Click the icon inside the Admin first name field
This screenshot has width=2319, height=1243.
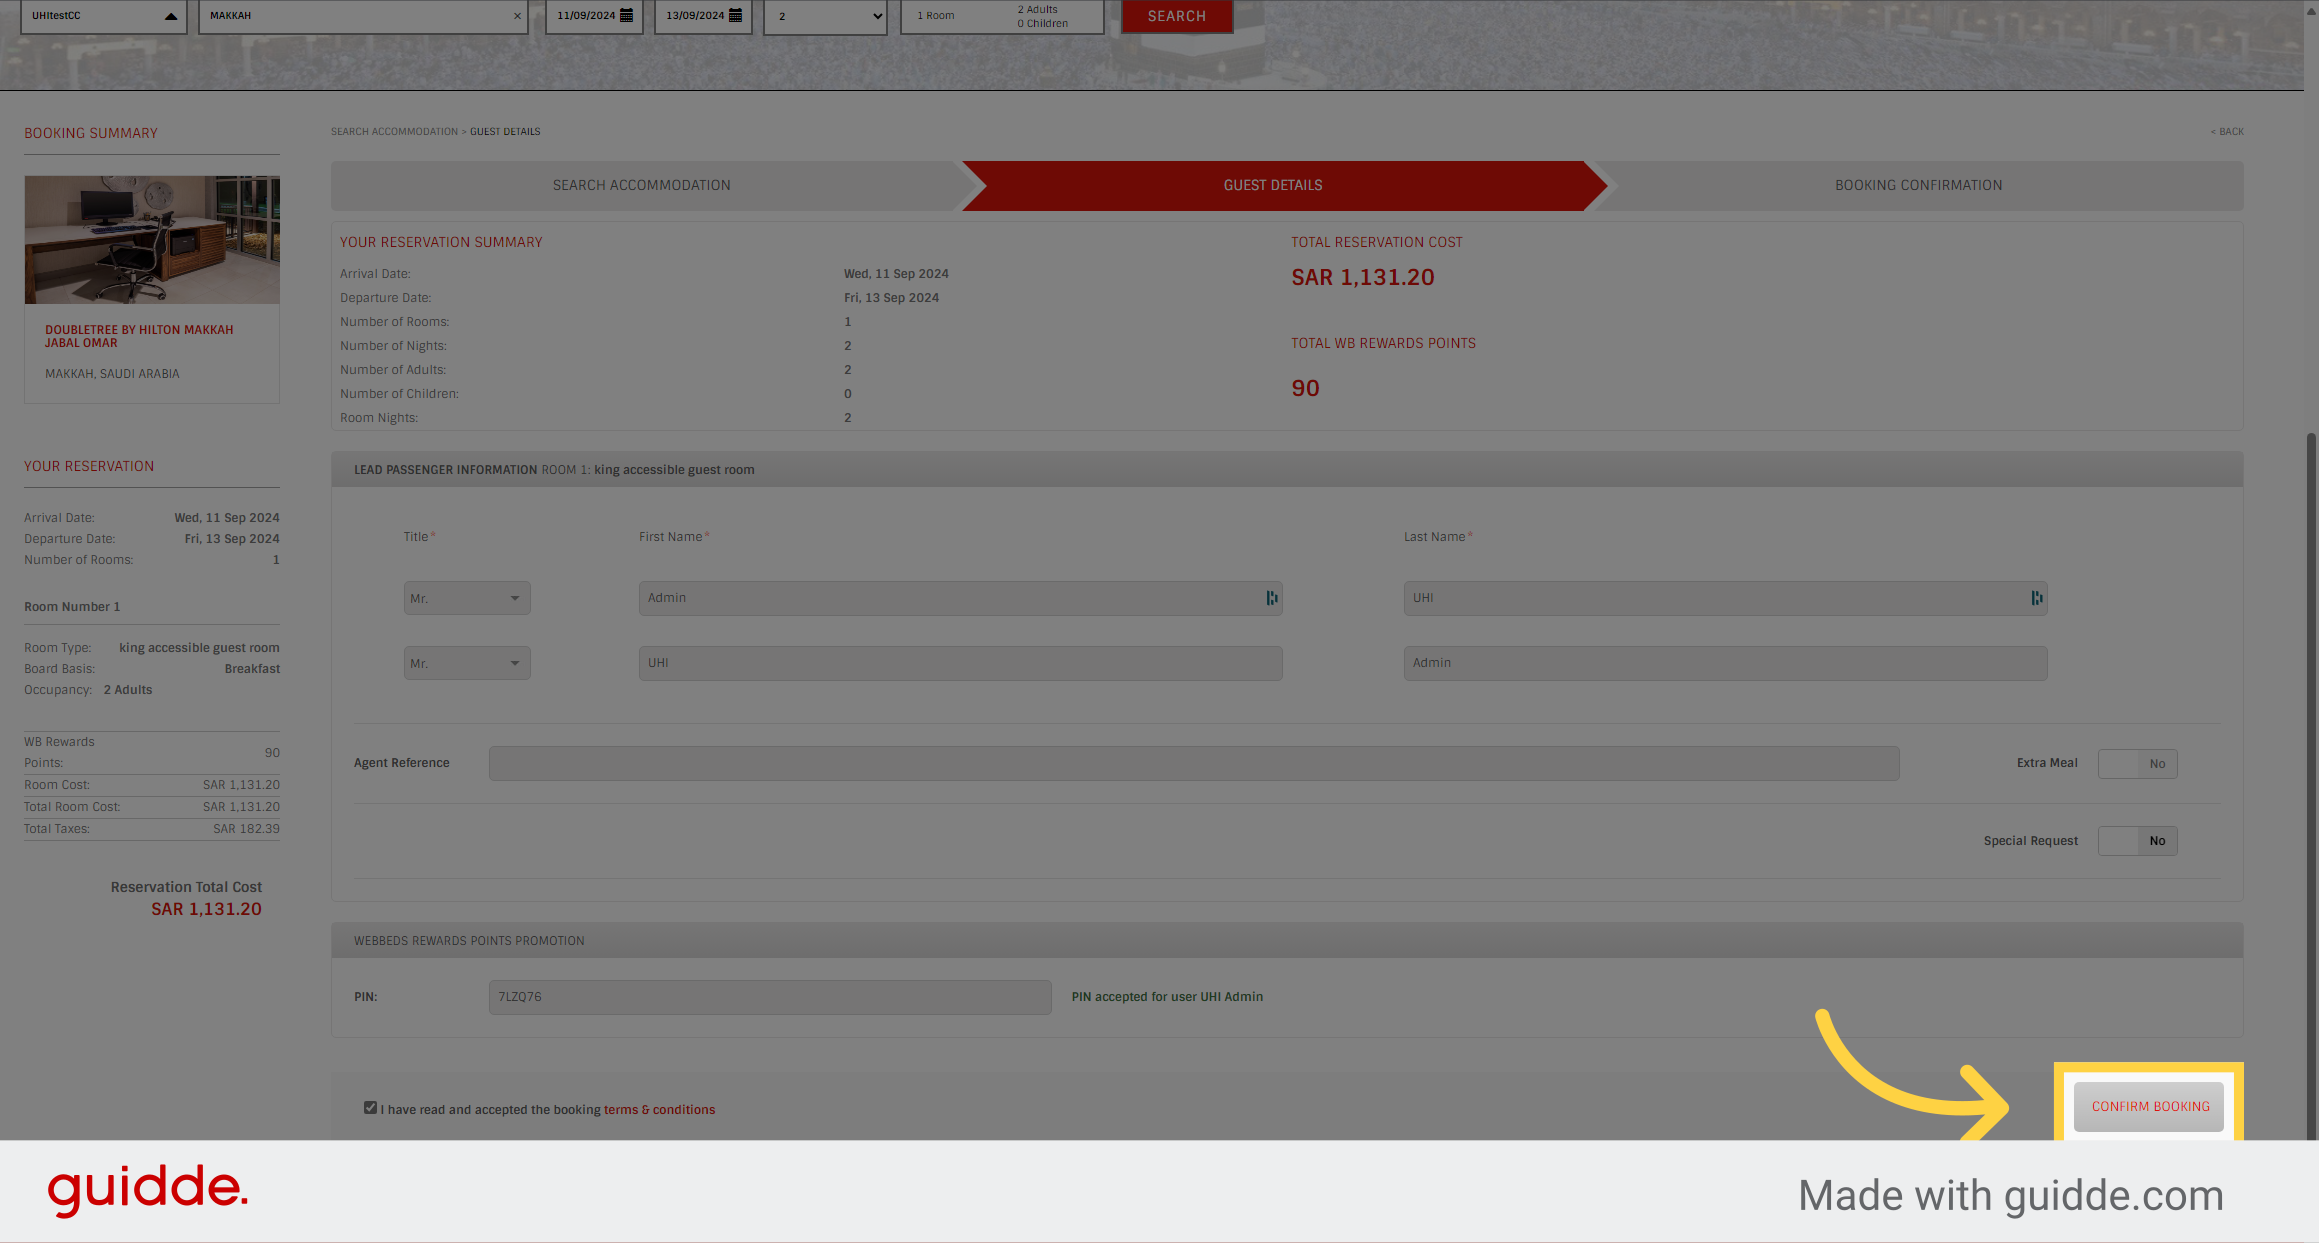(x=1271, y=597)
